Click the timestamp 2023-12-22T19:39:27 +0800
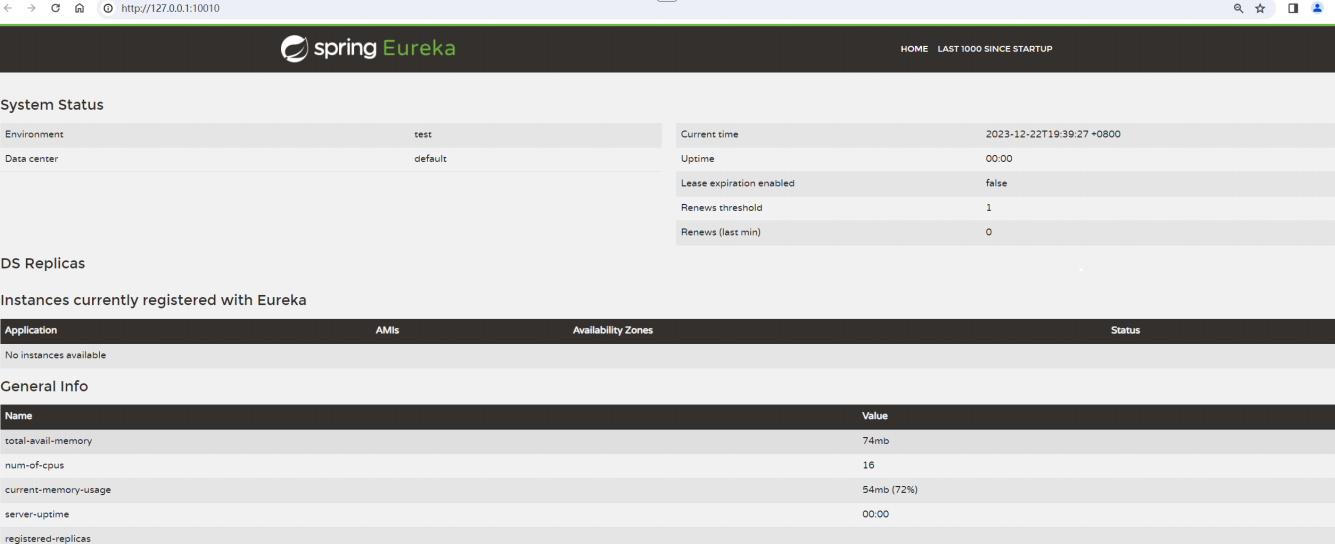 tap(1053, 134)
